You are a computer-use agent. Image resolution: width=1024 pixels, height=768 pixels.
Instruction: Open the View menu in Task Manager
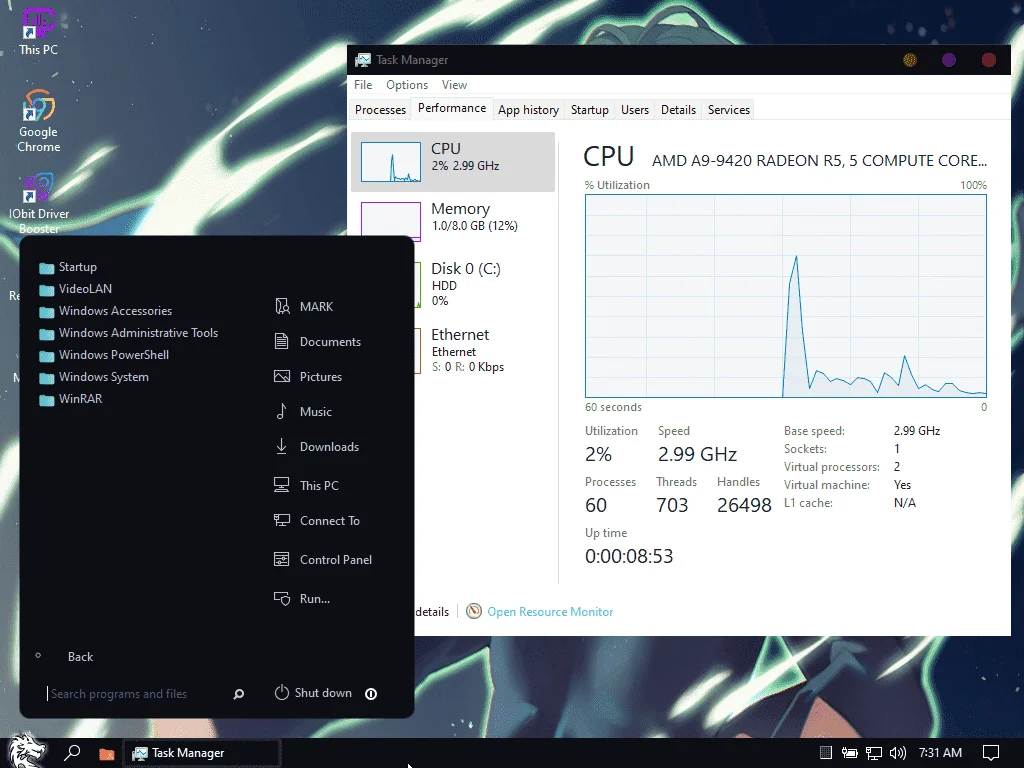click(454, 85)
